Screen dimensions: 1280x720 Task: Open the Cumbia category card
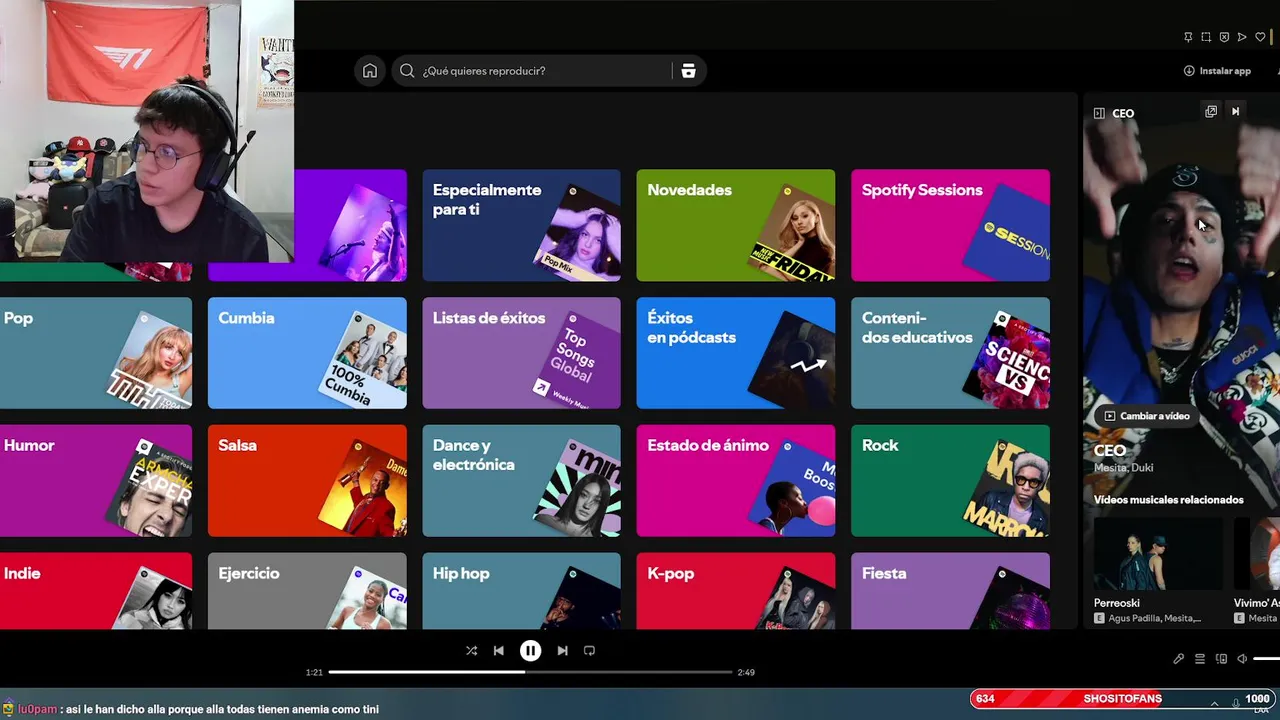(x=307, y=353)
